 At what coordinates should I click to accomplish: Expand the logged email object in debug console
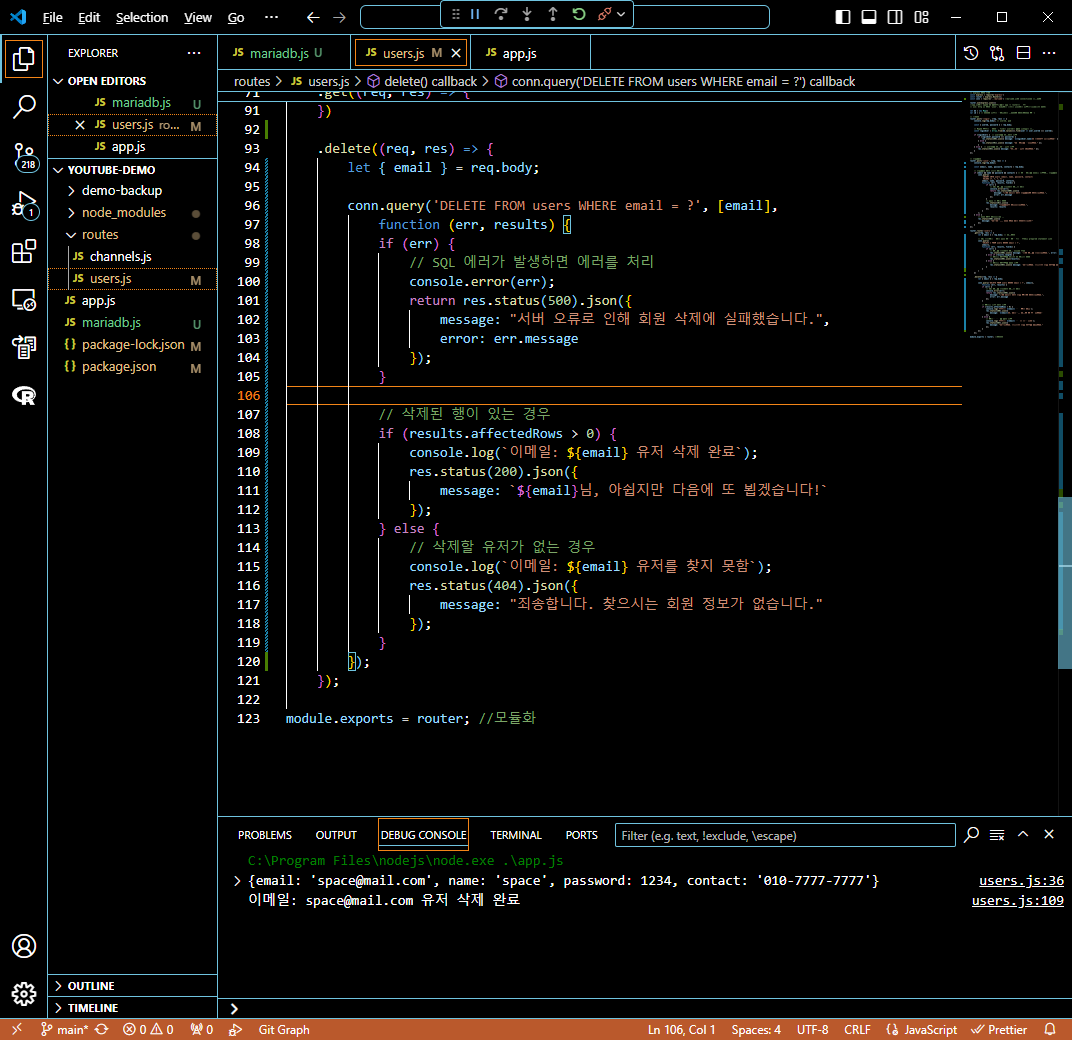coord(237,881)
